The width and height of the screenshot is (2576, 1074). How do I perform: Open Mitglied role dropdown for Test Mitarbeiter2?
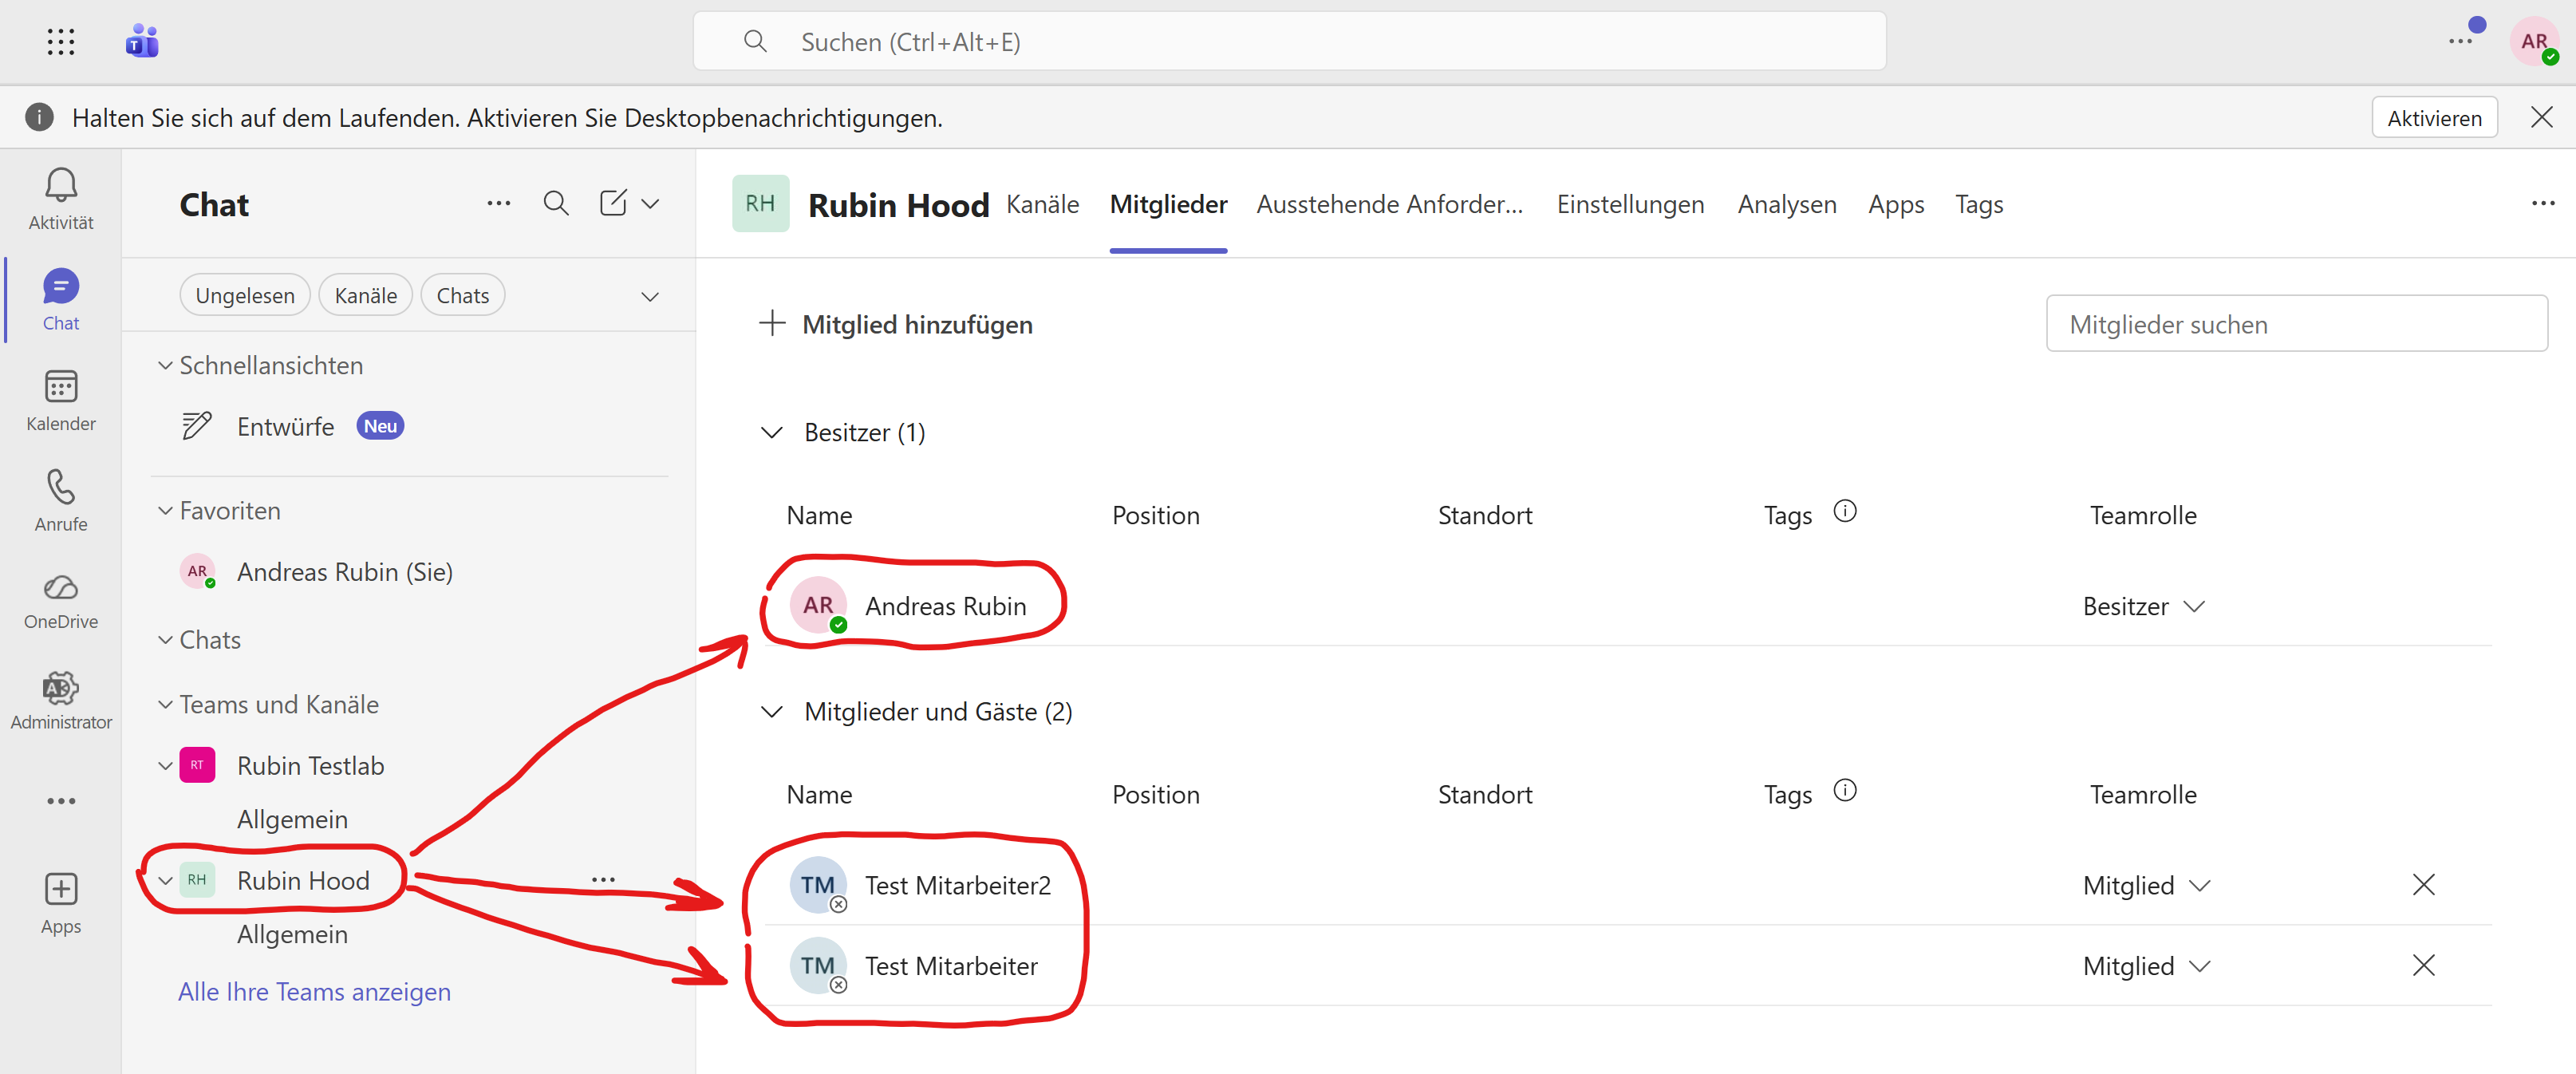[2145, 885]
